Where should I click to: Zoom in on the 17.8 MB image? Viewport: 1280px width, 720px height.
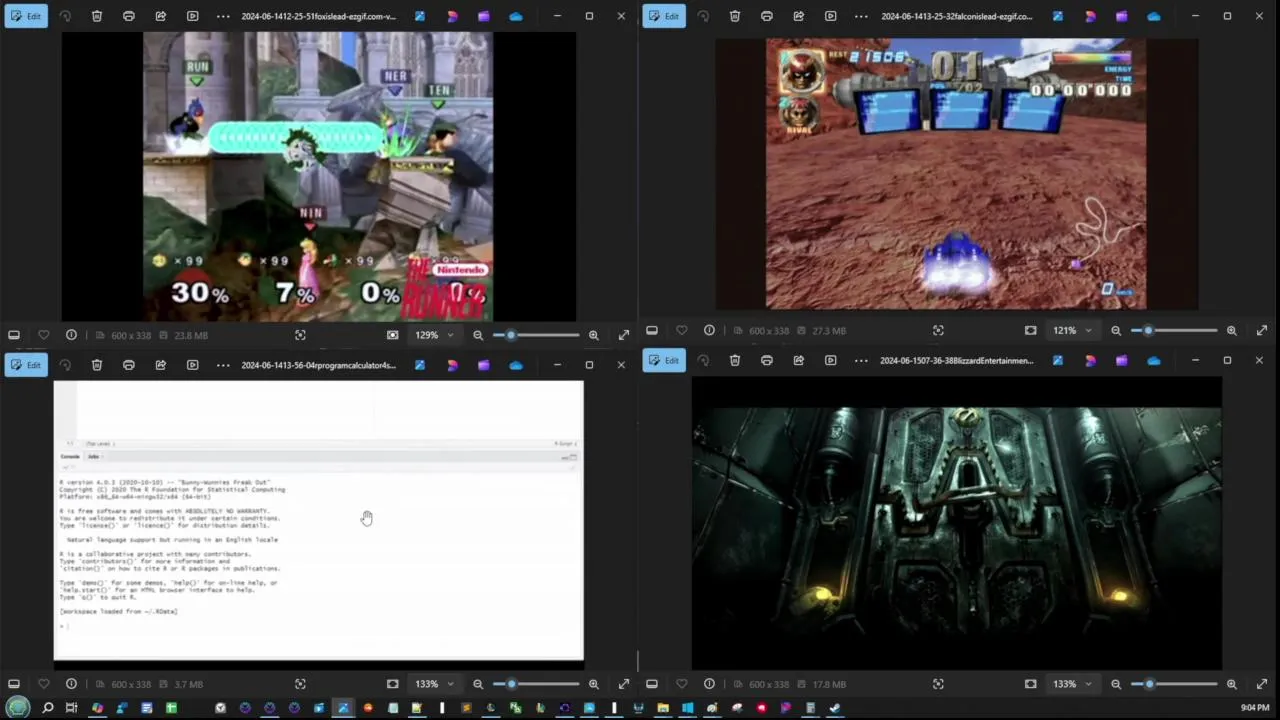pos(1231,684)
